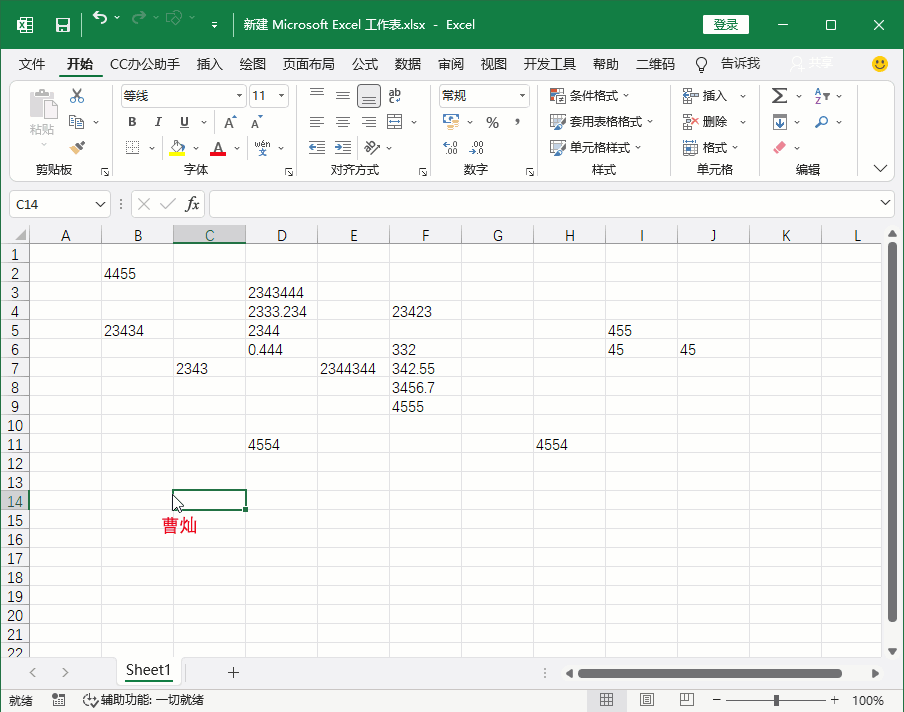Viewport: 904px width, 712px height.
Task: Click the Find magnifier icon
Action: coord(822,122)
